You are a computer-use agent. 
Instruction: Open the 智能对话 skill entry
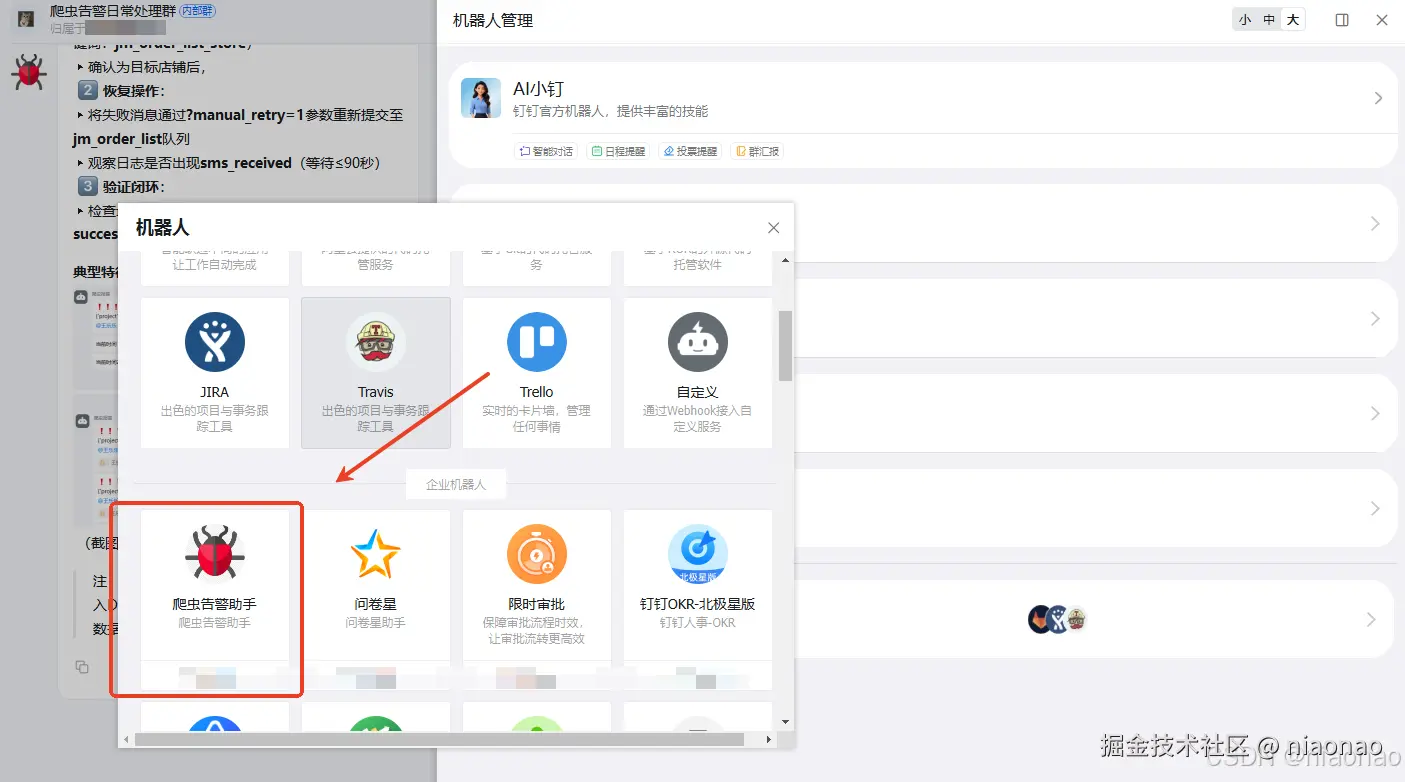[544, 152]
